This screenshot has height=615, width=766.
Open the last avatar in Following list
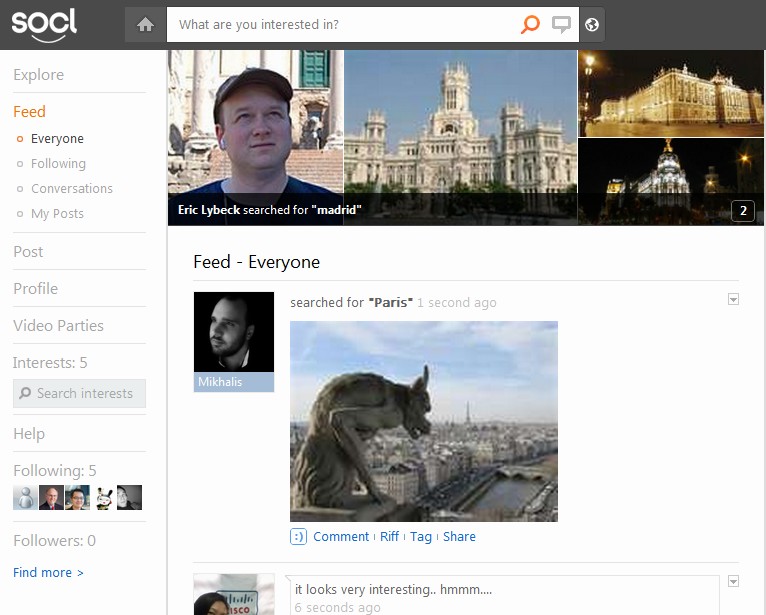(129, 498)
